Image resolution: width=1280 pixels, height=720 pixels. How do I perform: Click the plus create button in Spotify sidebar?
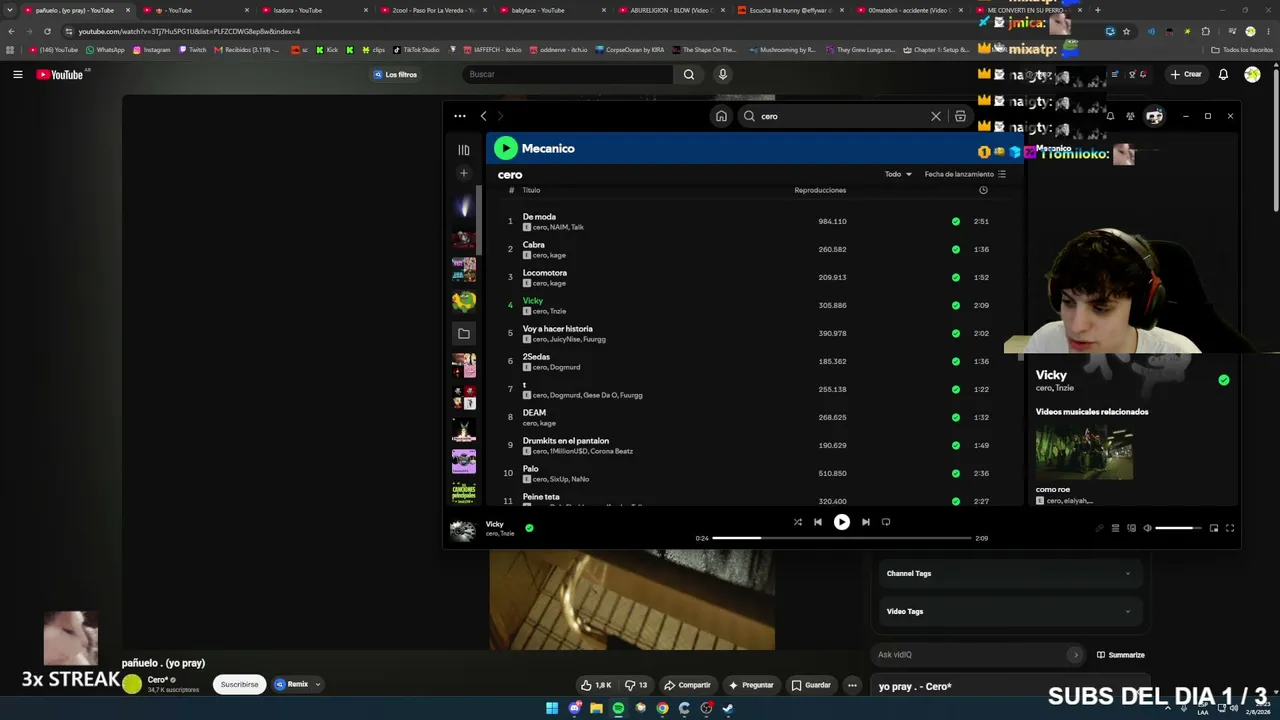(x=463, y=173)
